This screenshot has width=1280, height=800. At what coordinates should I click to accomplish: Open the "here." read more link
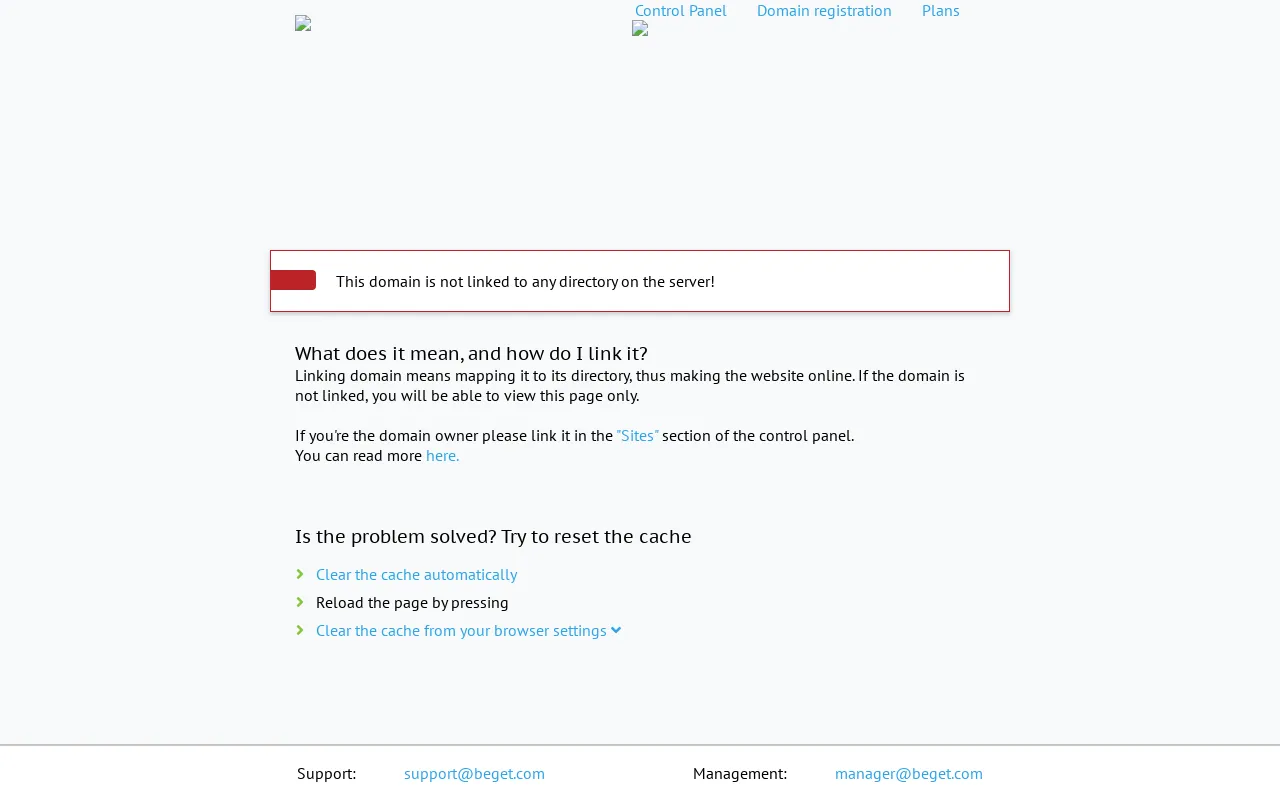443,455
